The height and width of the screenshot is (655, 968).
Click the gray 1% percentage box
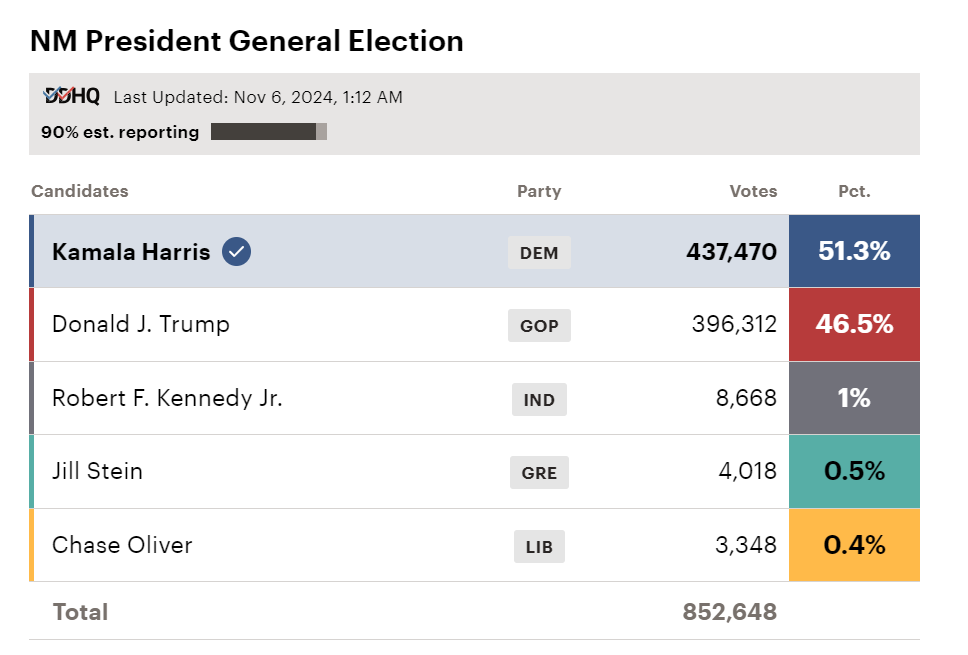pos(854,398)
